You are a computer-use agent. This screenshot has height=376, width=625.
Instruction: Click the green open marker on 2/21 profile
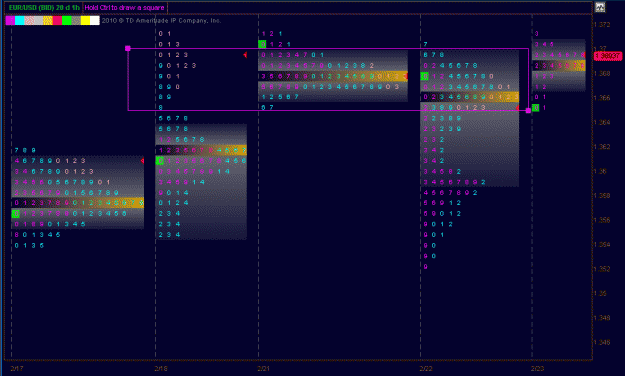pos(262,44)
